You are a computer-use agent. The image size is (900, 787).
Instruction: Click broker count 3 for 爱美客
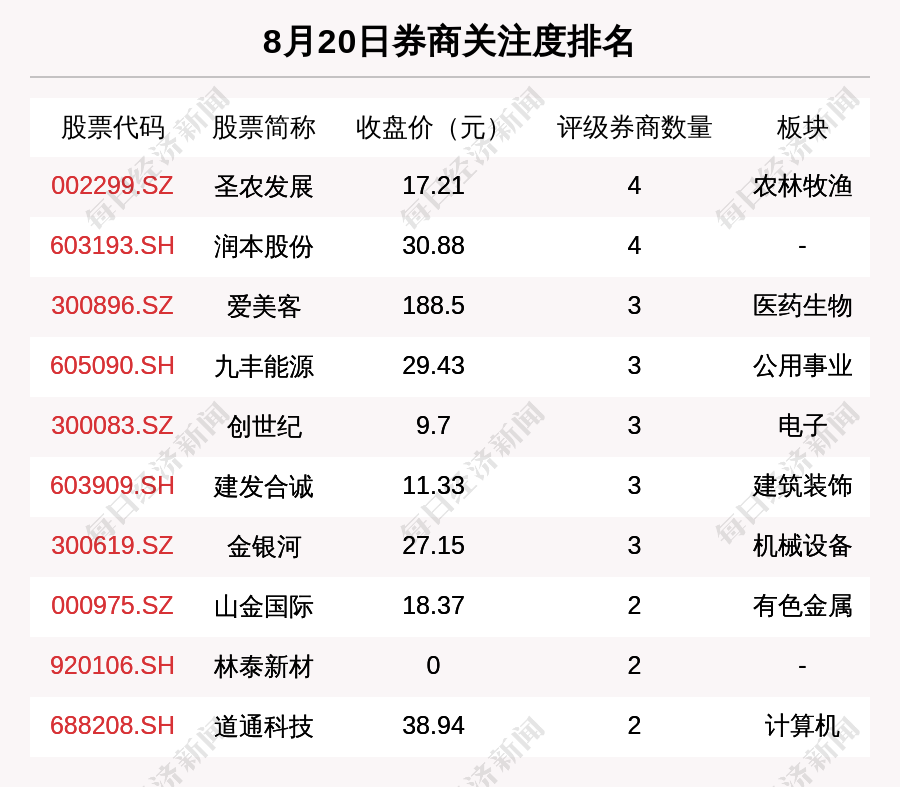[634, 305]
